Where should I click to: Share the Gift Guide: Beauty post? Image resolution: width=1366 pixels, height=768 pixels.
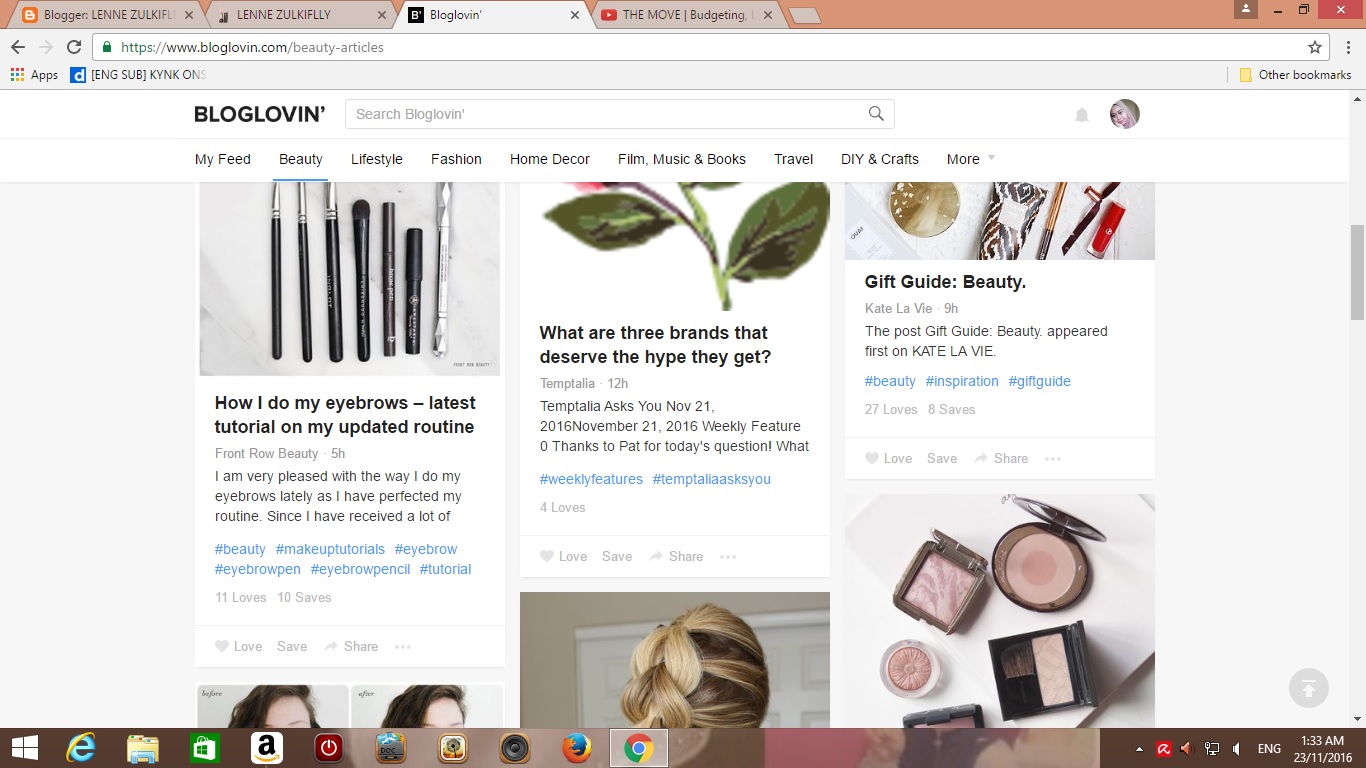pos(1001,458)
